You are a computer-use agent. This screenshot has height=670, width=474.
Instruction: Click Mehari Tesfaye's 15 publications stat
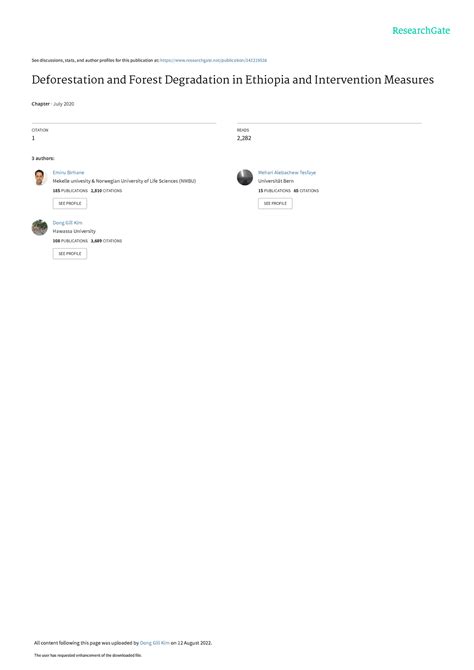[274, 191]
